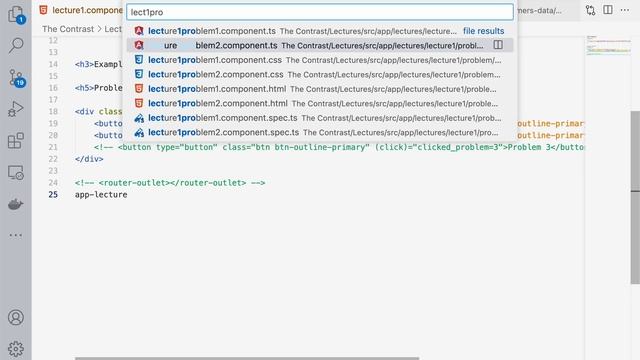Open lecture1problem1.component.ts result
Screen dimensions: 640x360
point(320,31)
